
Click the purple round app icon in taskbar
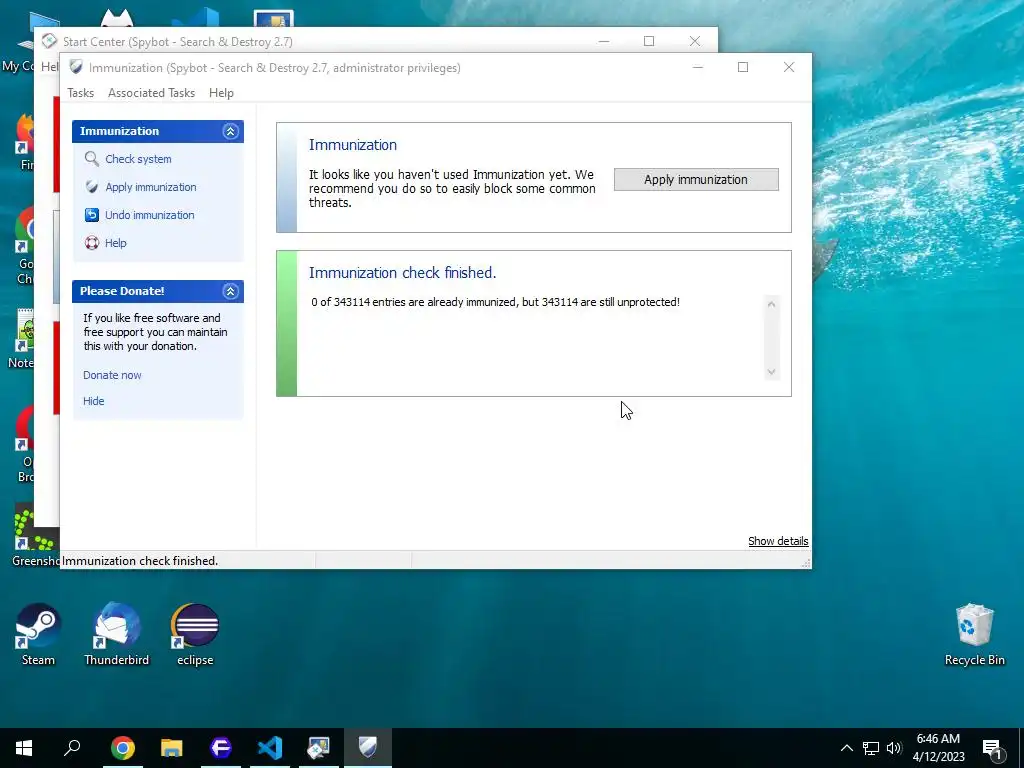pos(221,748)
